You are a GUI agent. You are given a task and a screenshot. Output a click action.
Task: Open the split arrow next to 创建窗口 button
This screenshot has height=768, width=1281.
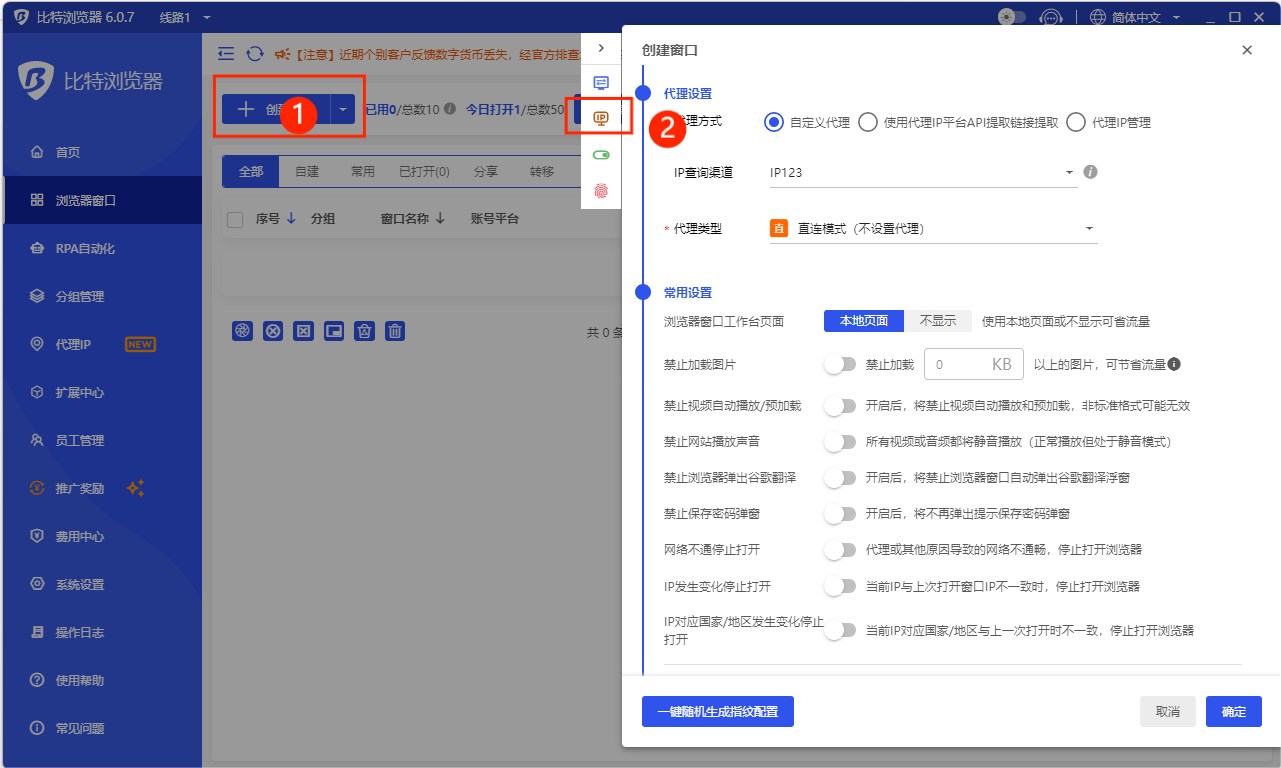click(344, 110)
